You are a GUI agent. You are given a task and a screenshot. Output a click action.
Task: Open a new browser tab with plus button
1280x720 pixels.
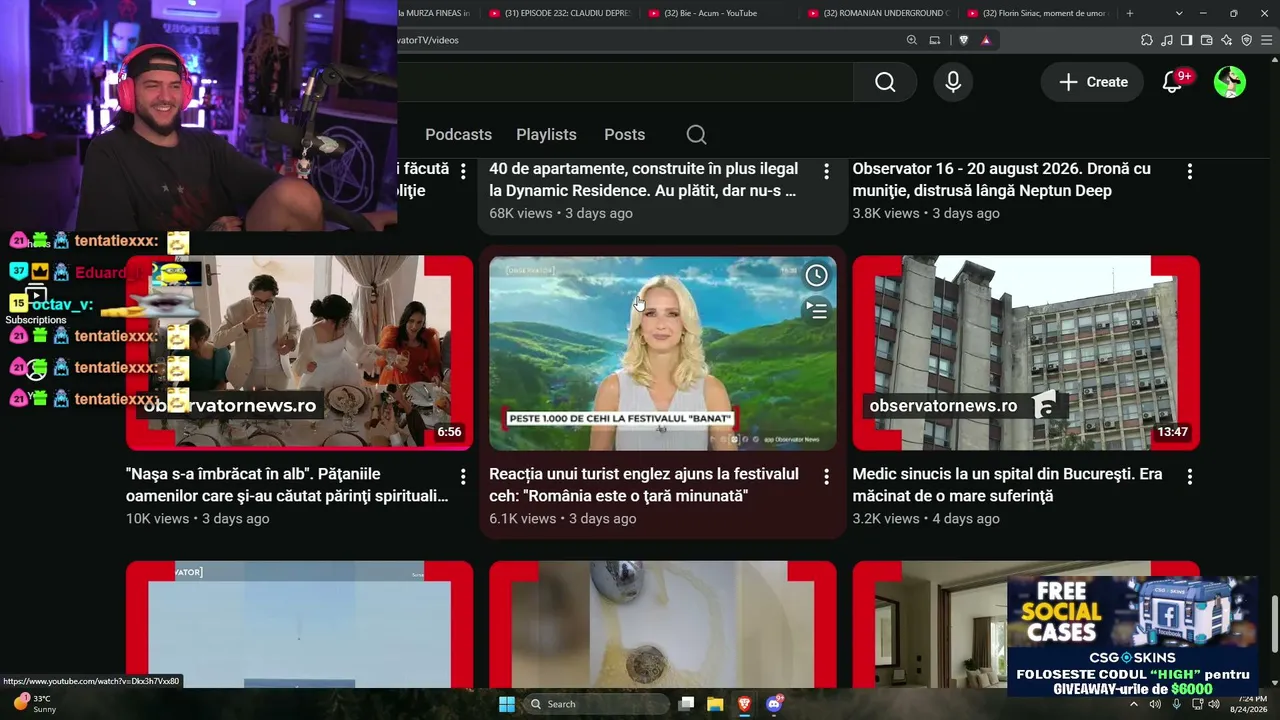tap(1130, 13)
